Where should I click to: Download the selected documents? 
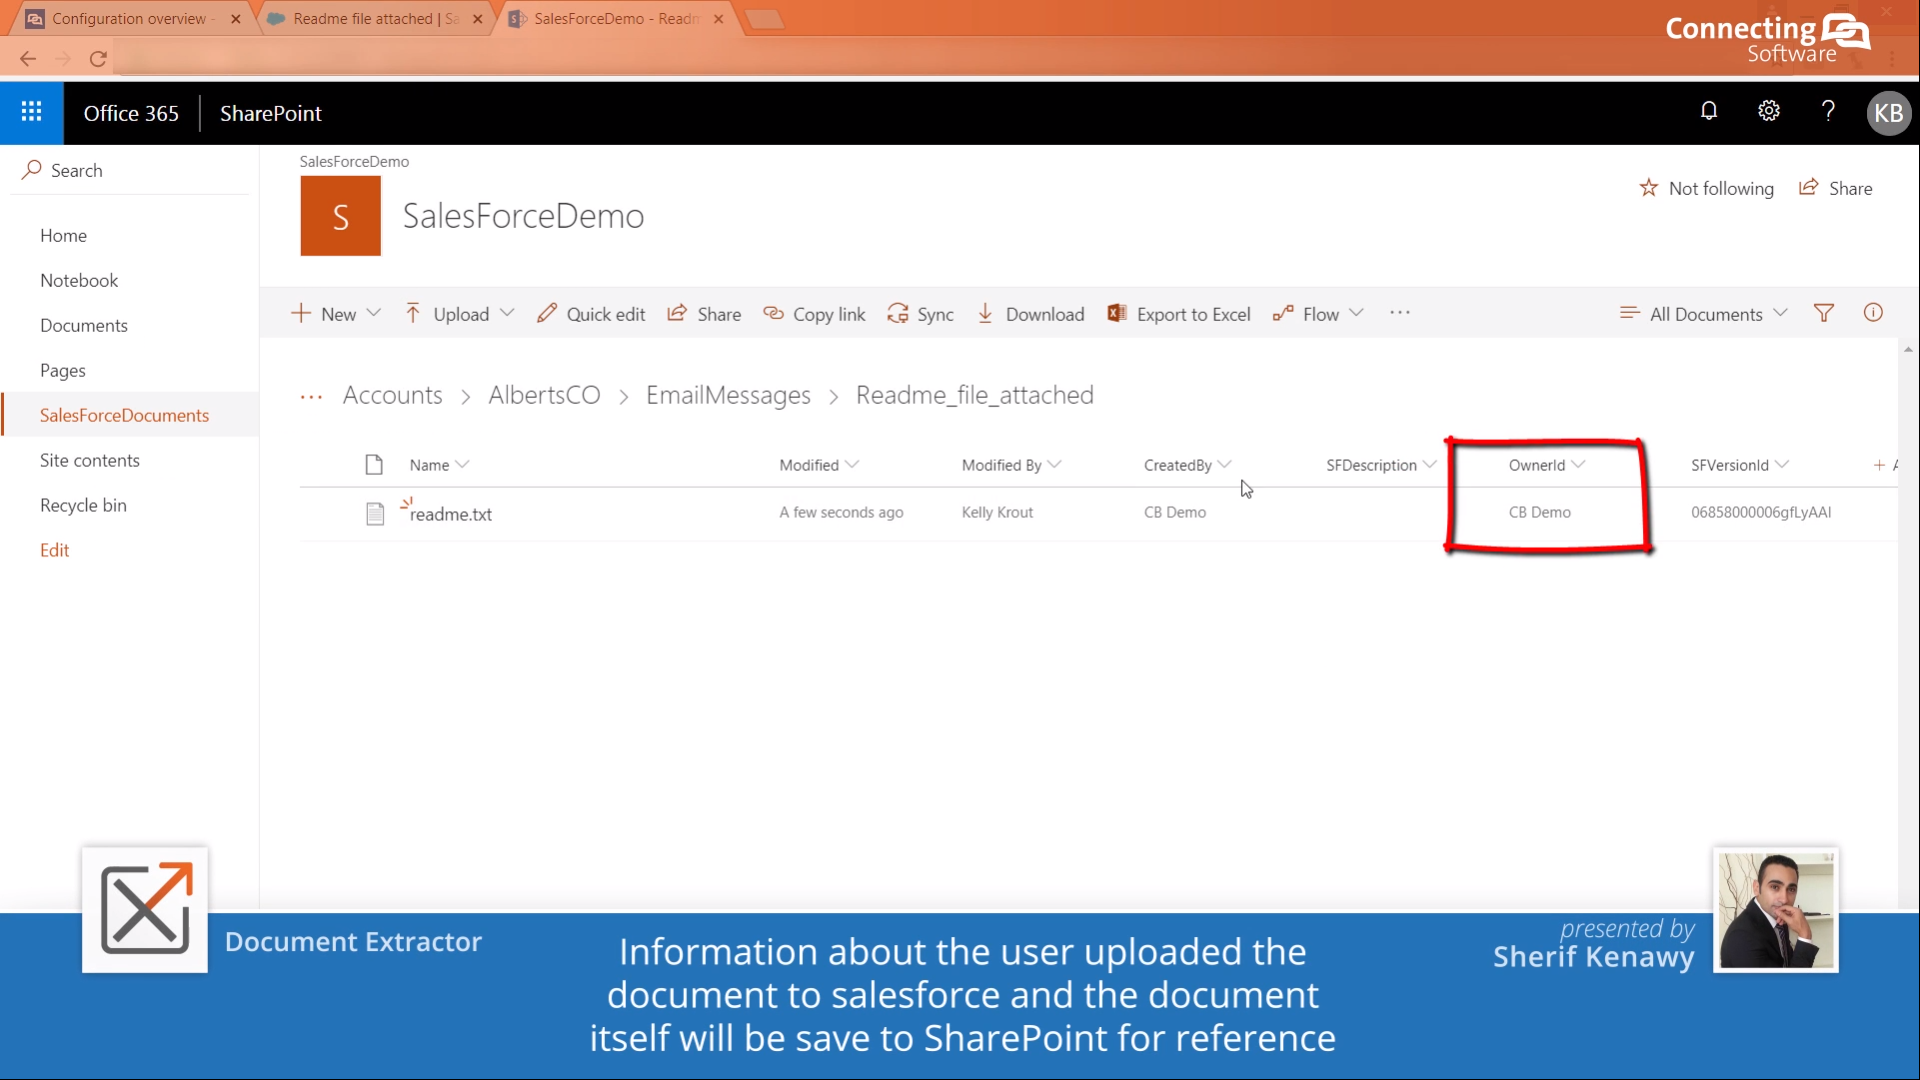1030,313
